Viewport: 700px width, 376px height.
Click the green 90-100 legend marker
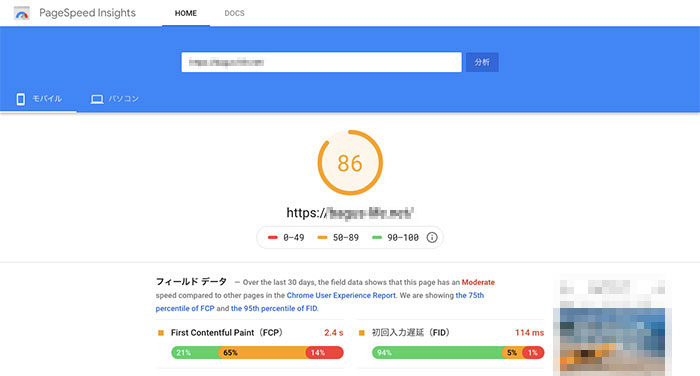coord(377,238)
